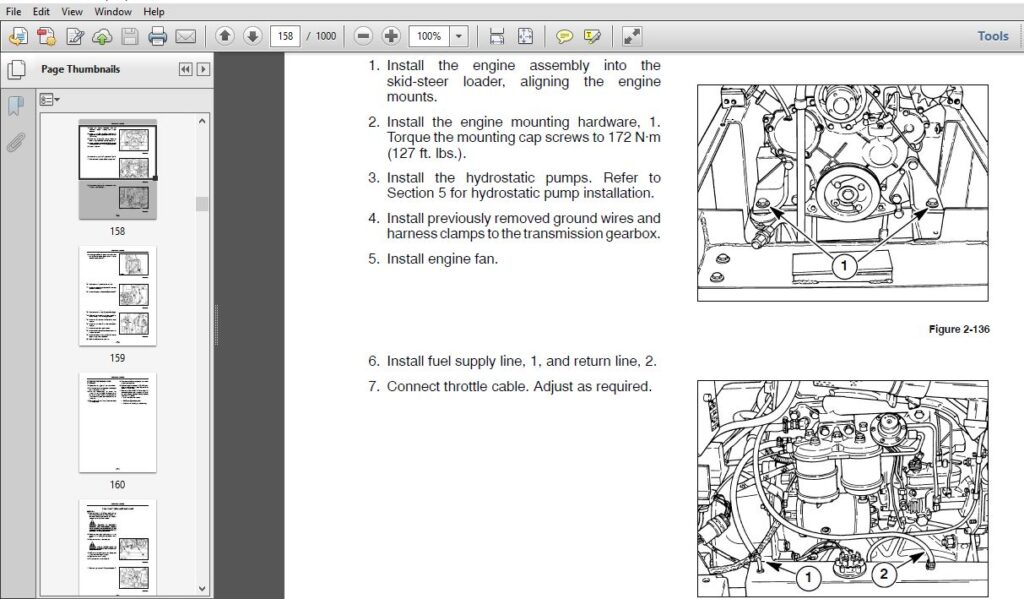
Task: Click the fuel line illustration at bottom
Action: point(842,489)
